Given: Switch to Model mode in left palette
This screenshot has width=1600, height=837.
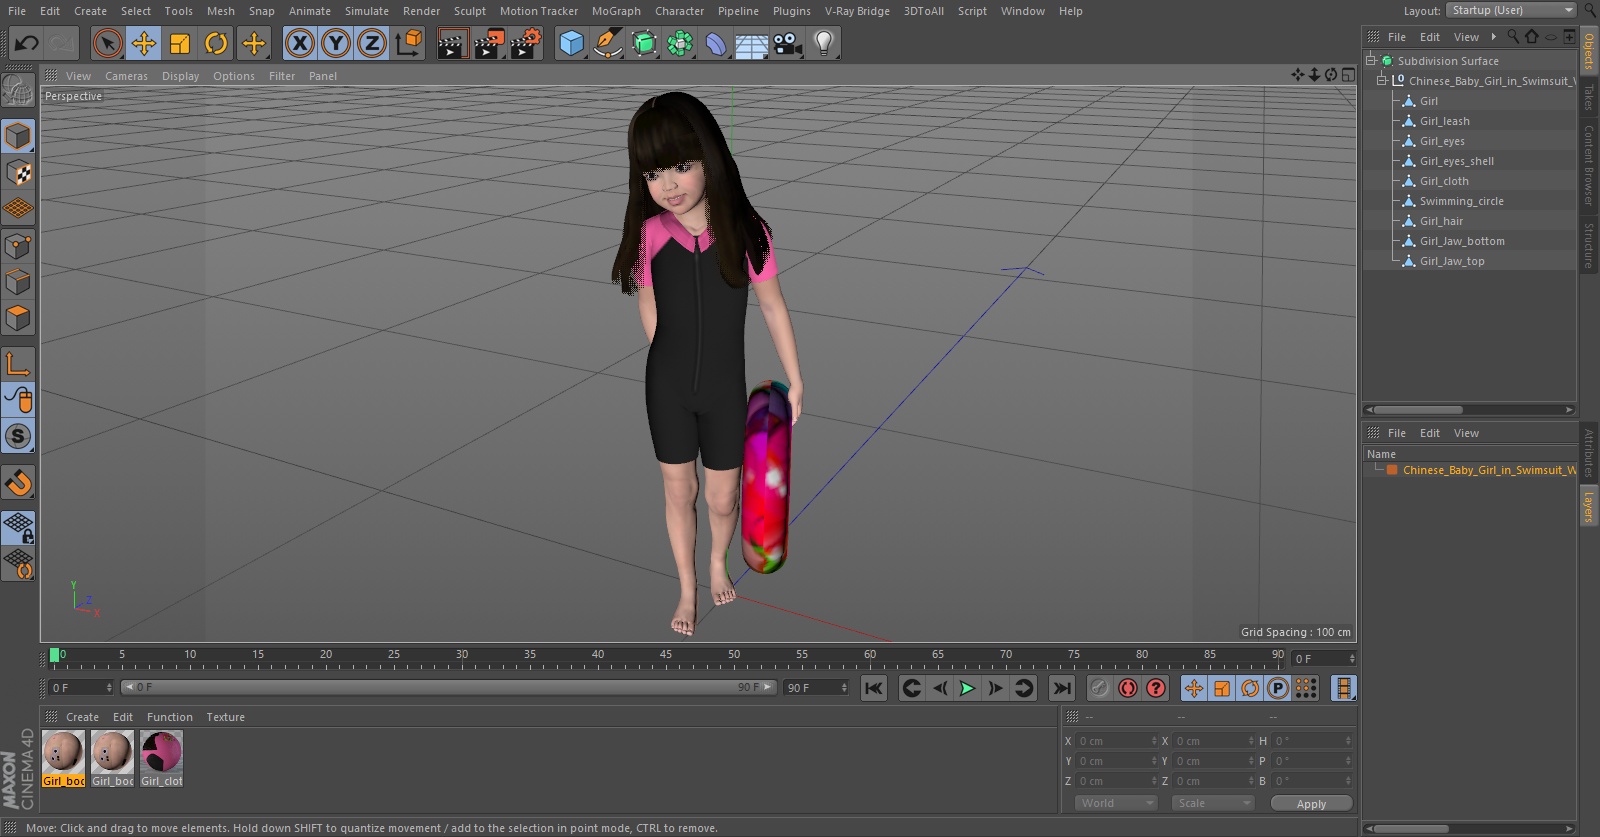Looking at the screenshot, I should point(18,136).
